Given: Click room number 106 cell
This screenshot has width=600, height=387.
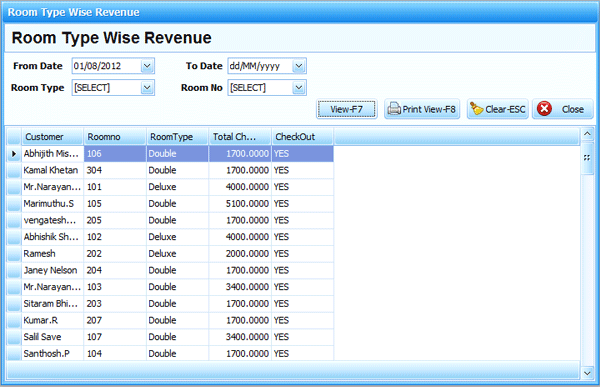Looking at the screenshot, I should (x=115, y=154).
